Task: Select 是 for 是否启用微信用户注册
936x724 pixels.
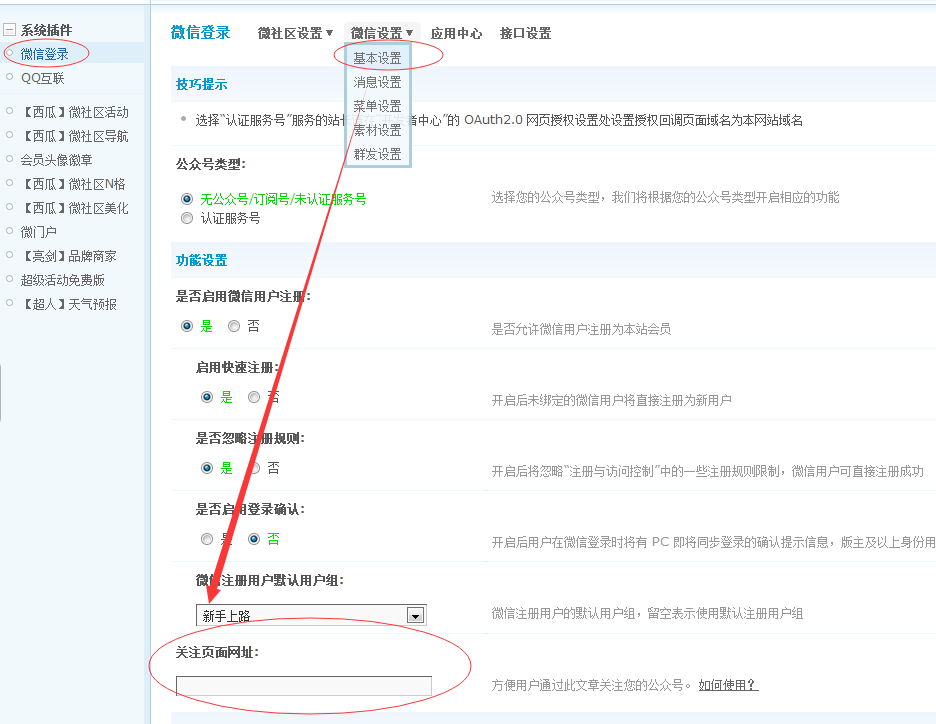Action: tap(187, 326)
